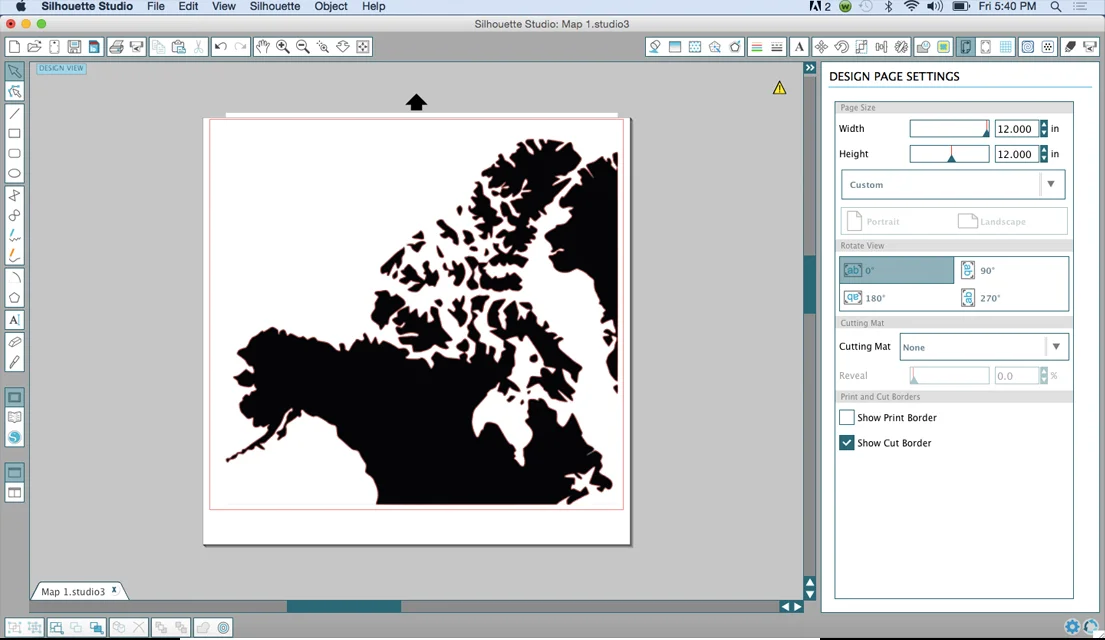
Task: Click the Fit to Window icon
Action: [363, 47]
